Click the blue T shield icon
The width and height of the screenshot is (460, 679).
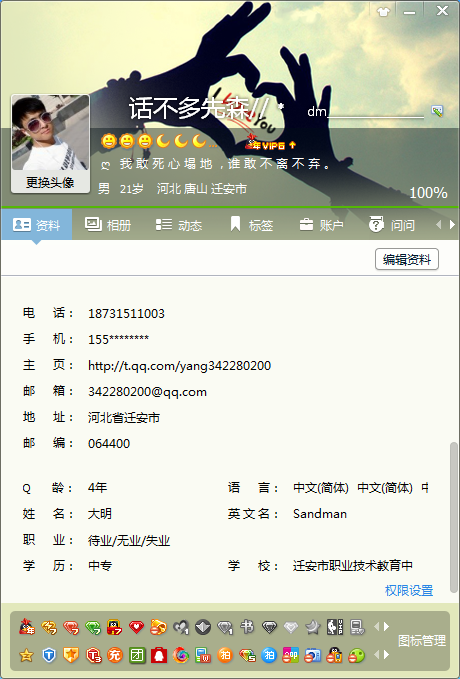[x=49, y=655]
